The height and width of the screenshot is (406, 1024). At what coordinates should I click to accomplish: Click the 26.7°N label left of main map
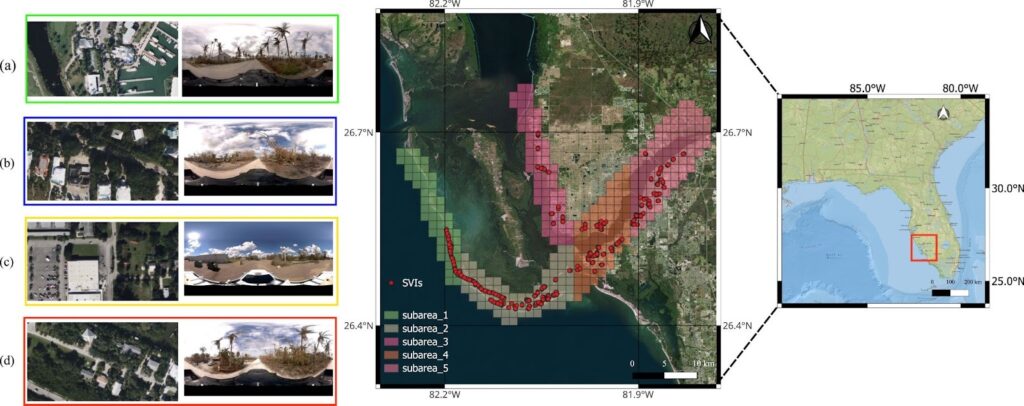359,132
